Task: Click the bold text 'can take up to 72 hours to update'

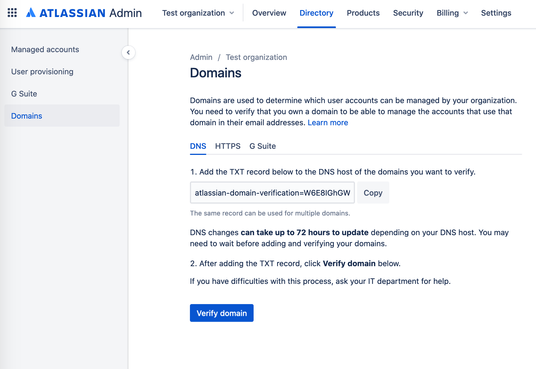Action: click(x=305, y=233)
